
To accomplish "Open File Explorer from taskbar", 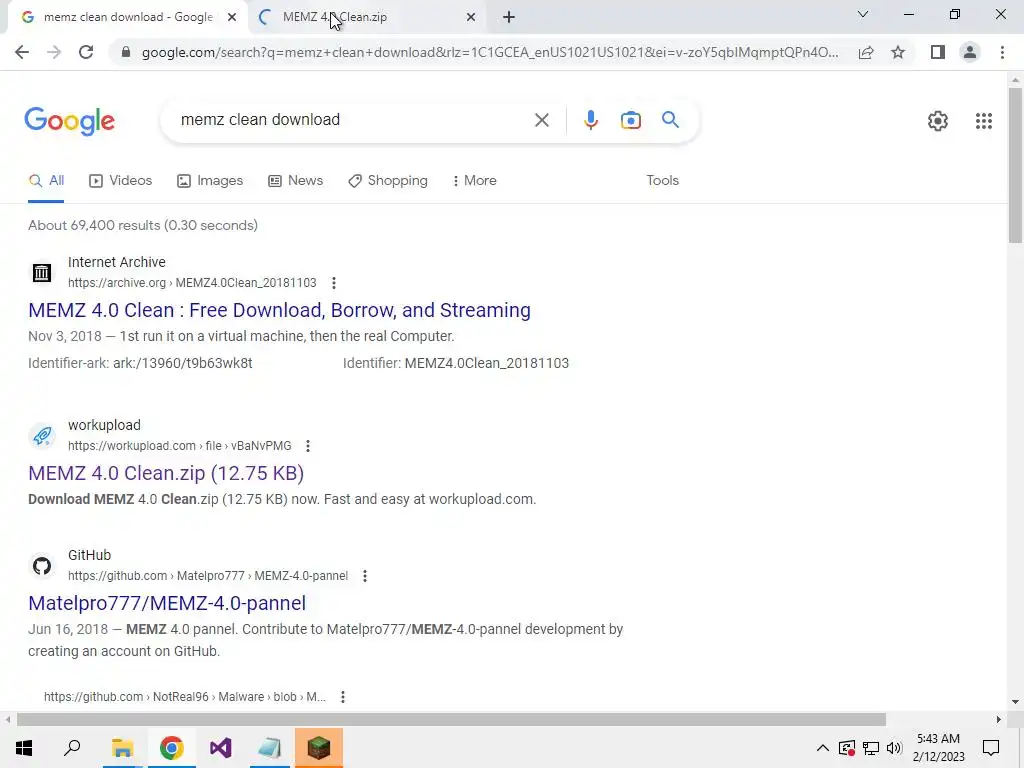I will 122,748.
